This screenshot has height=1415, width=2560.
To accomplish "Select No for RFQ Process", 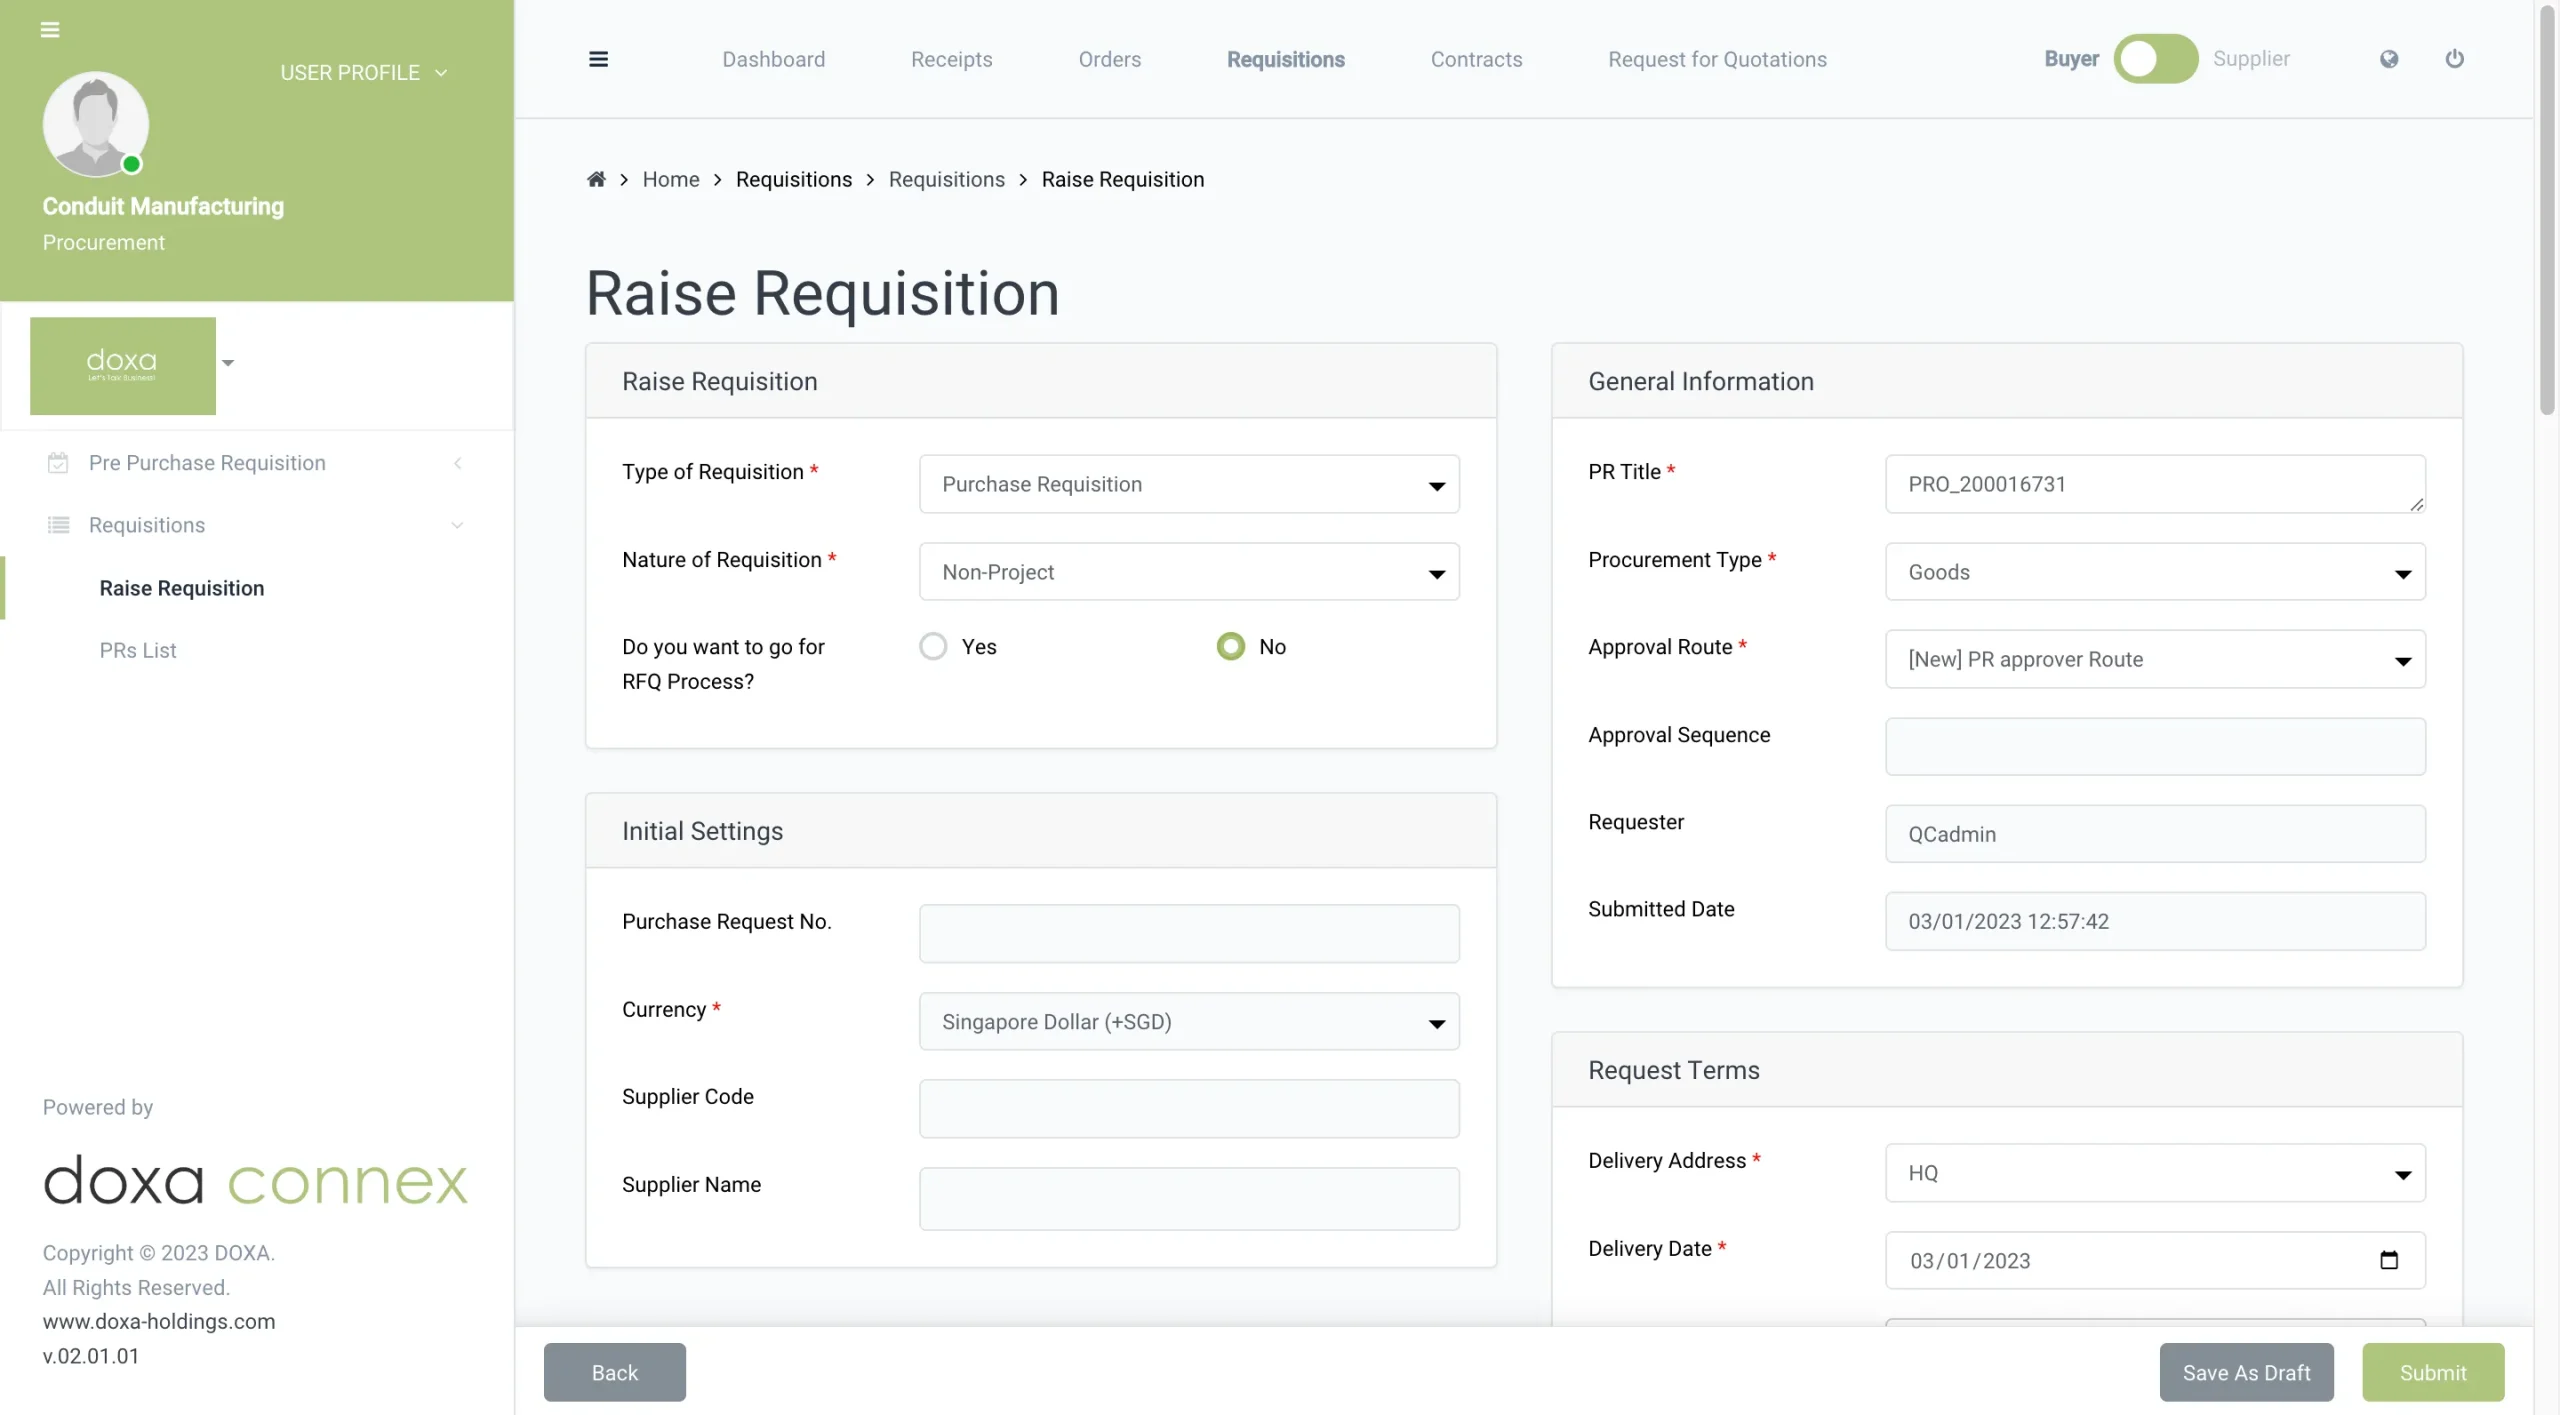I will click(x=1230, y=646).
